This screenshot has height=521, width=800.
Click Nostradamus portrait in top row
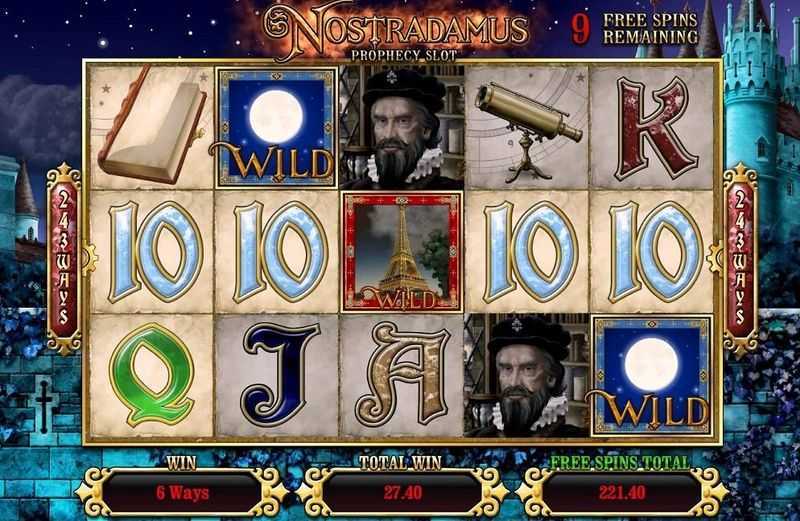point(402,128)
